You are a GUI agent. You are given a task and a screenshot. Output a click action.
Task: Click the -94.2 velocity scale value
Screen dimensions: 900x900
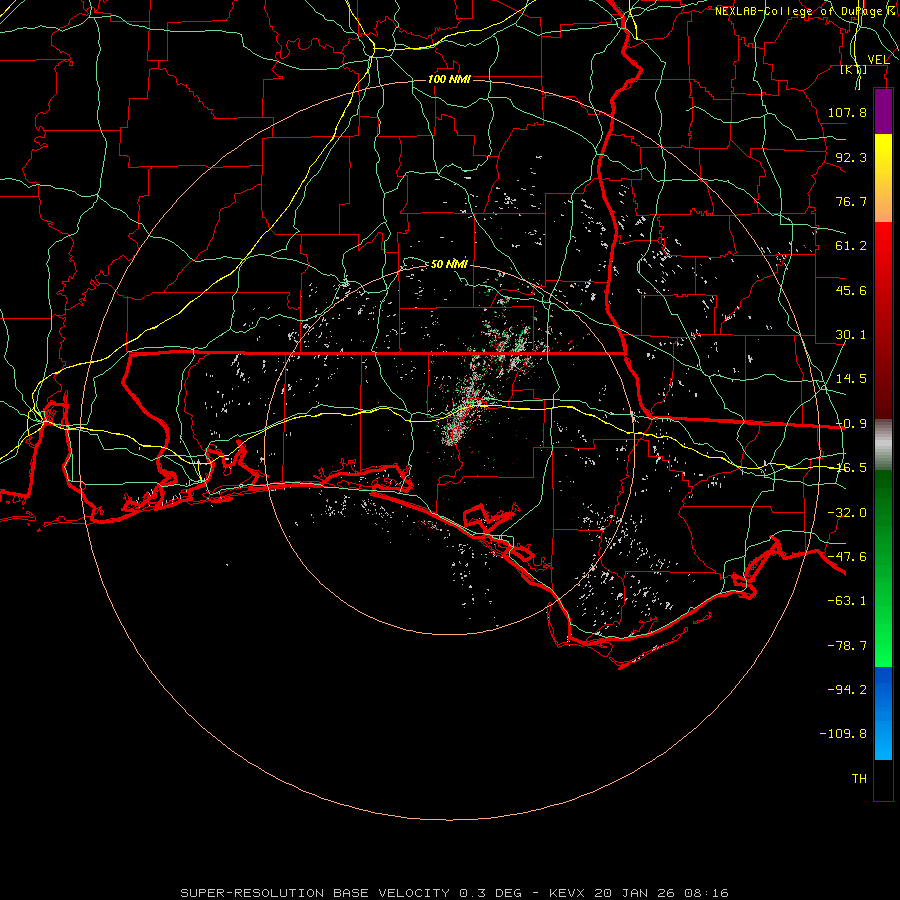tap(847, 689)
